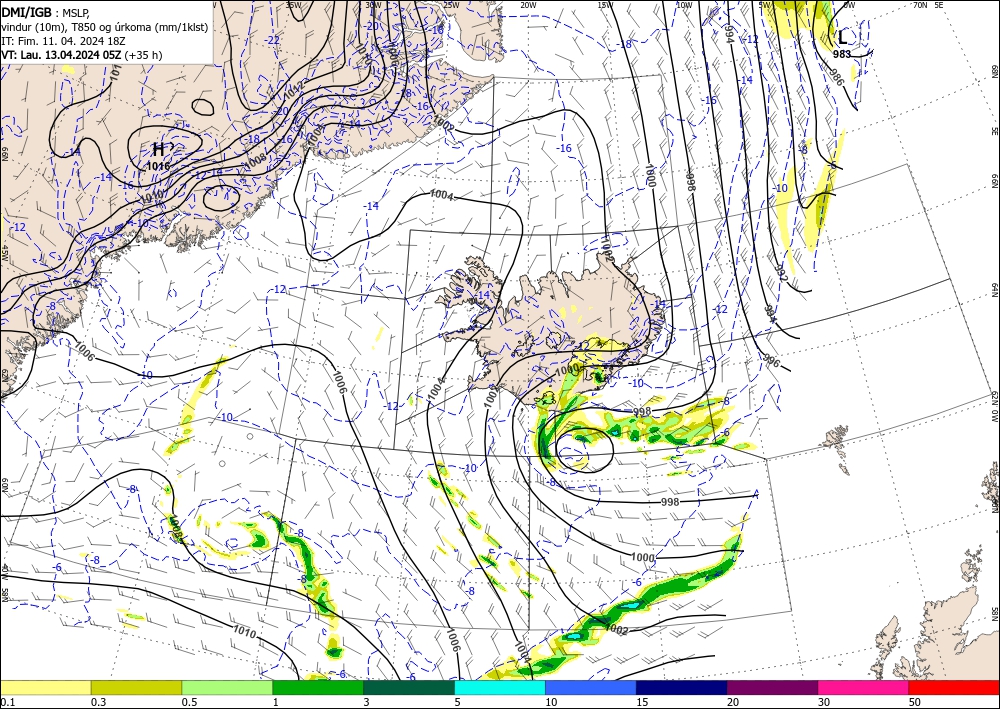Viewport: 1000px width, 709px height.
Task: Click the small closed isobar south of Iceland
Action: coord(585,450)
